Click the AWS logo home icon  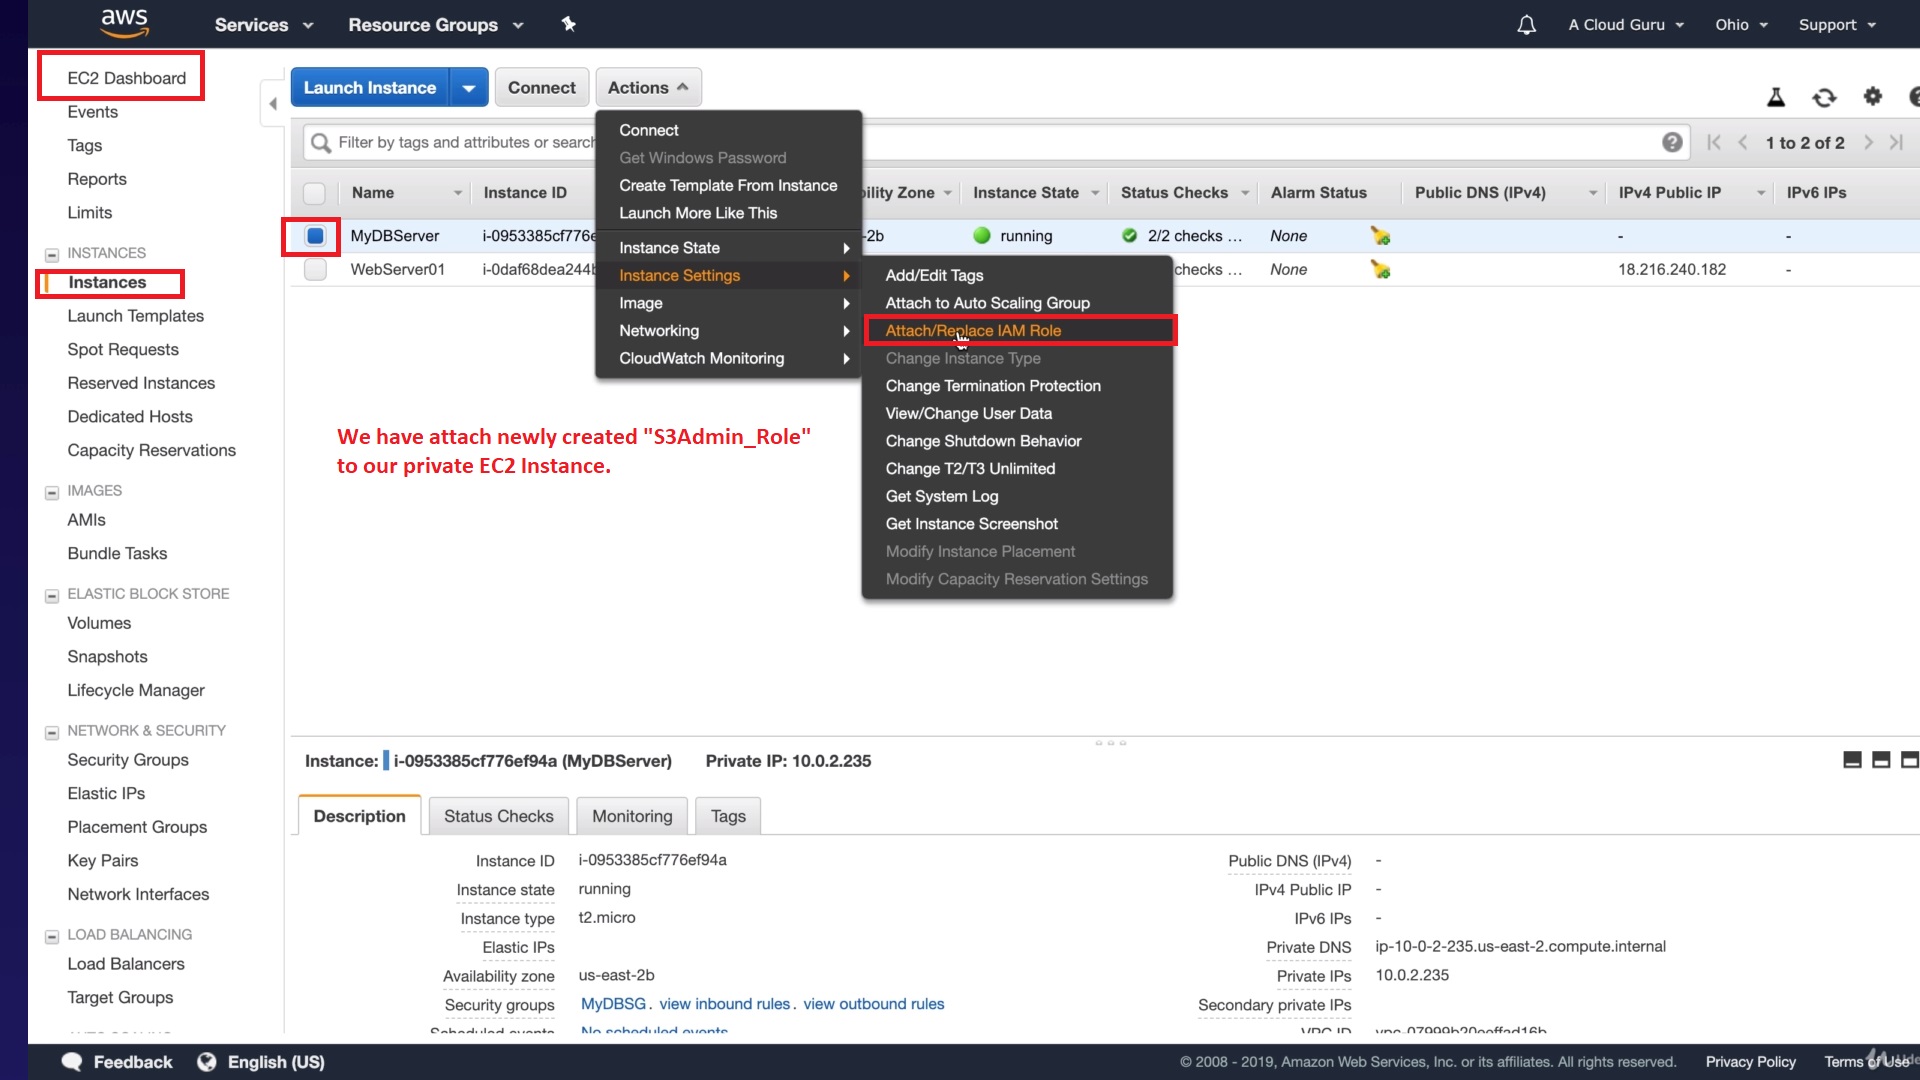coord(123,24)
